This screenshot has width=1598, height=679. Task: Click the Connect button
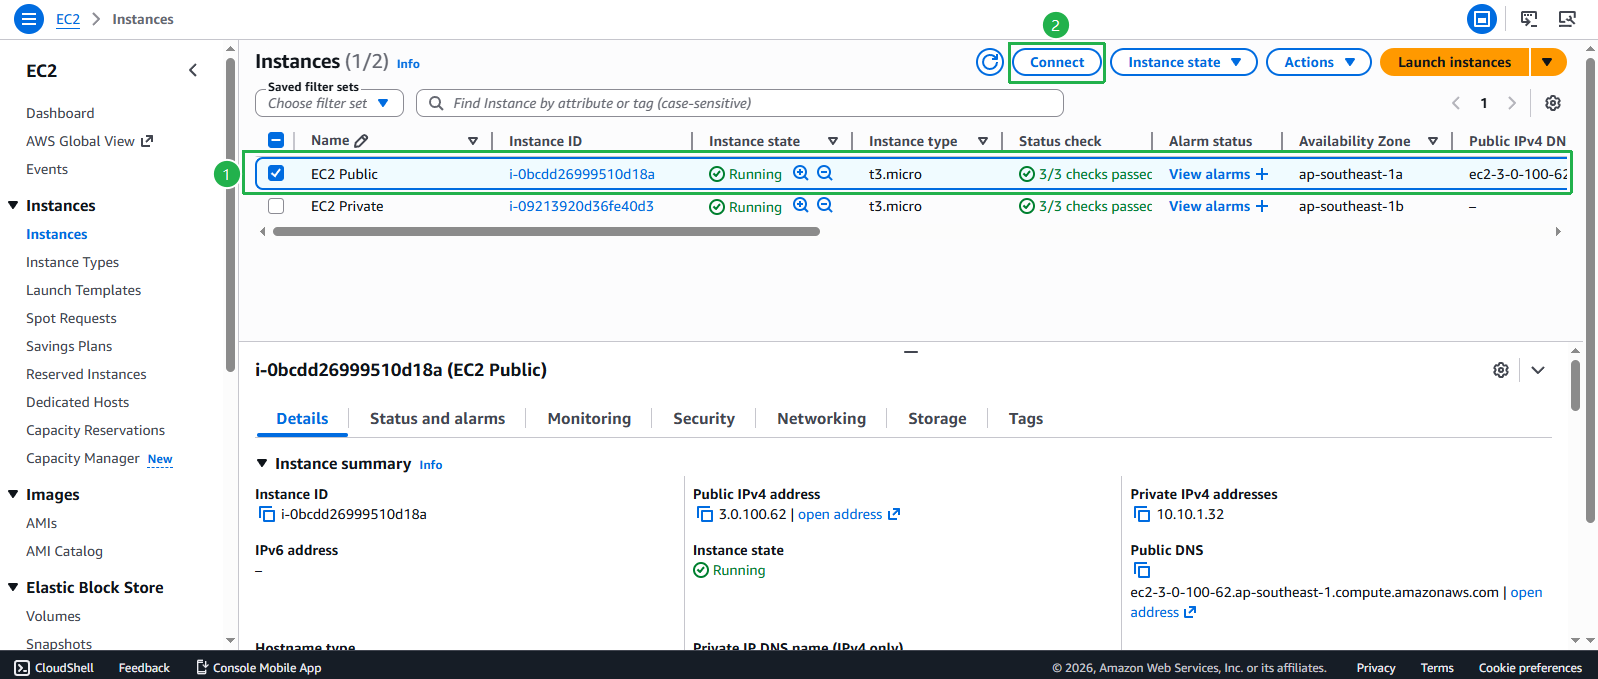coord(1057,62)
